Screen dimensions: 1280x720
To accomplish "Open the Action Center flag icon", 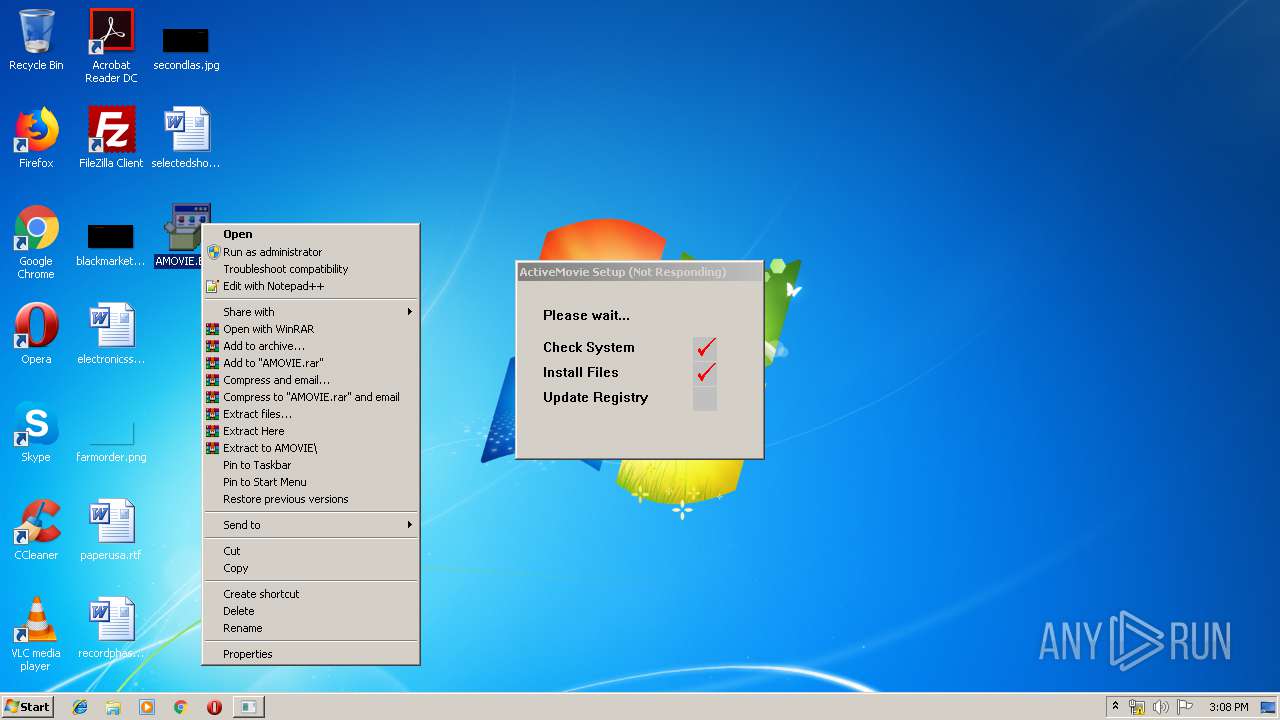I will coord(1184,707).
